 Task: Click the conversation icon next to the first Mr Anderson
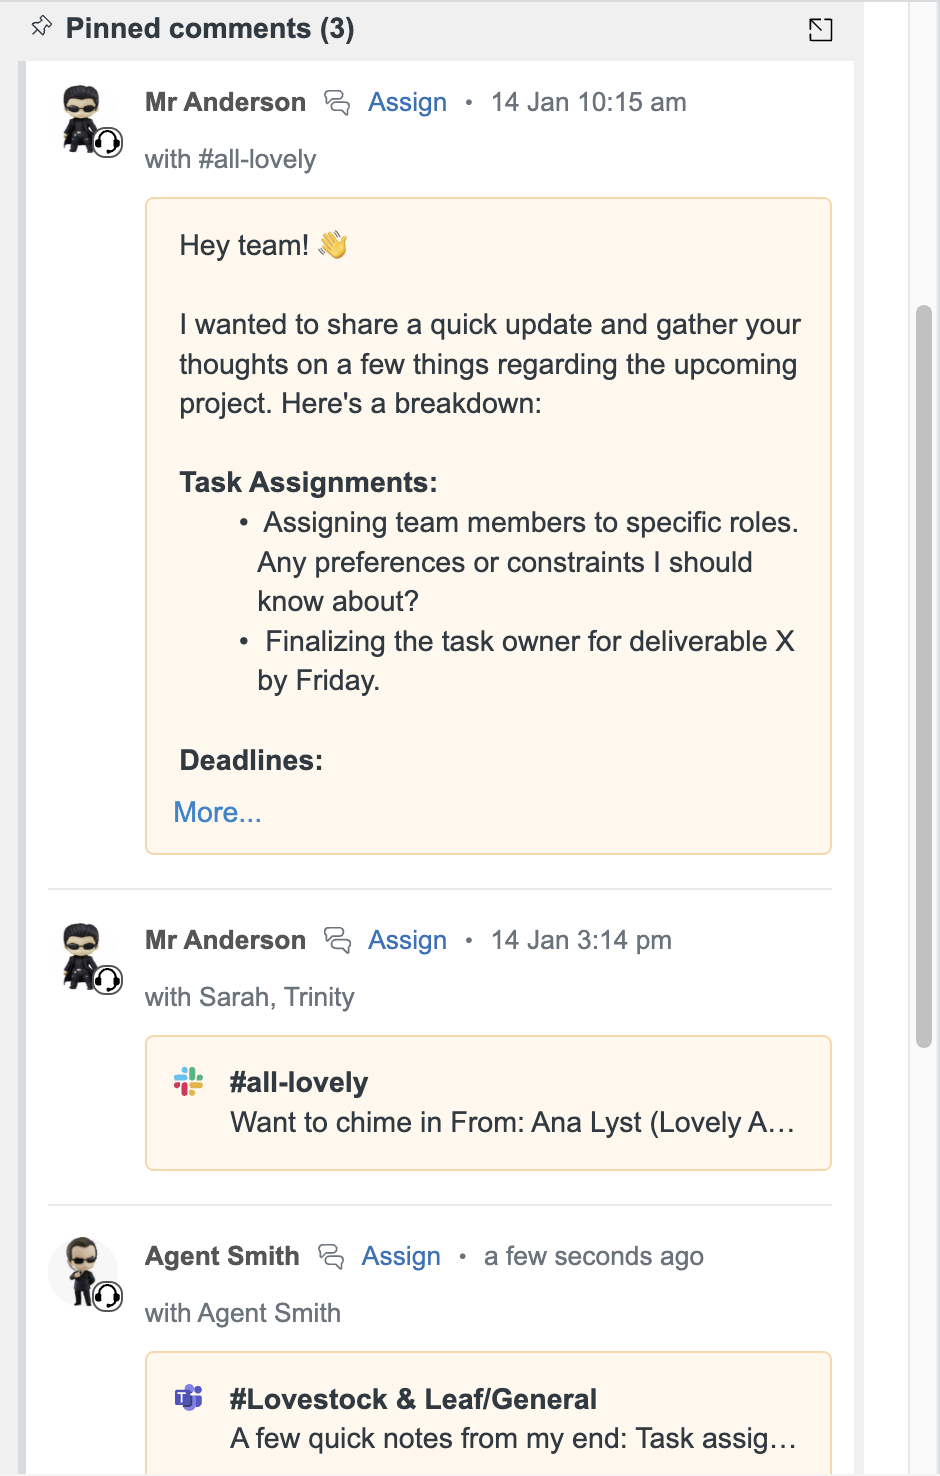(337, 102)
